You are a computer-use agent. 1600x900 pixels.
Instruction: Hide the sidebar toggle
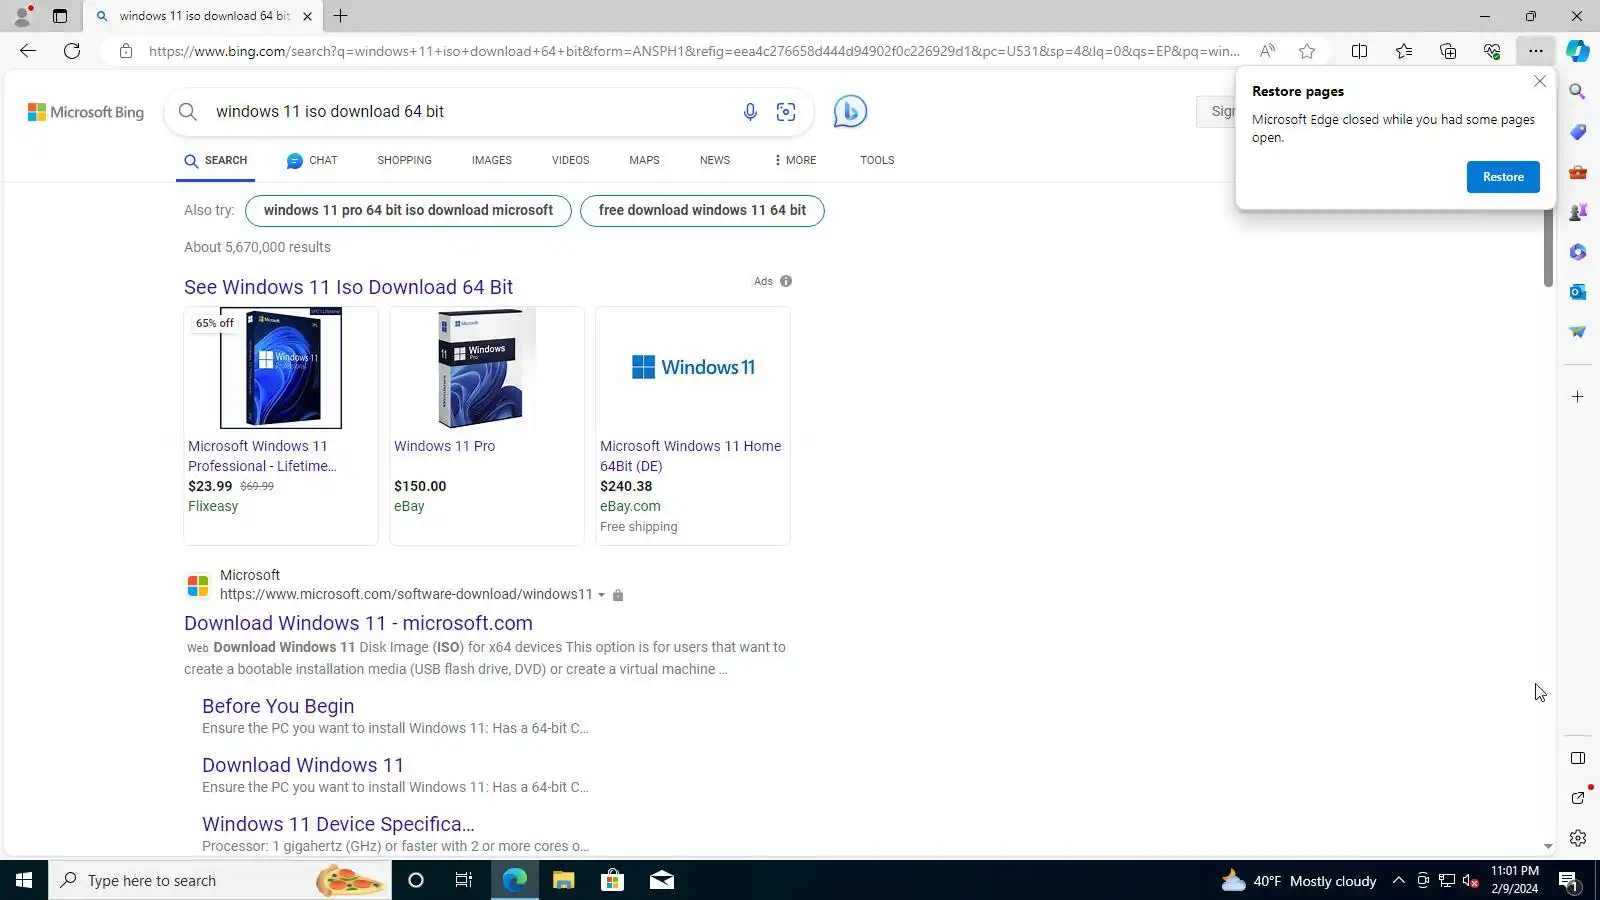point(1577,758)
